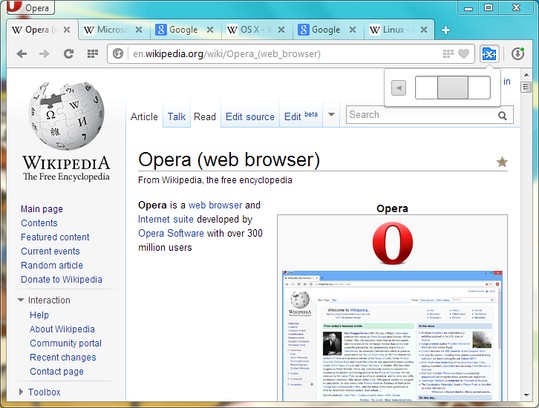The height and width of the screenshot is (408, 539).
Task: Click the vertical scrollbar thumb
Action: click(x=526, y=87)
